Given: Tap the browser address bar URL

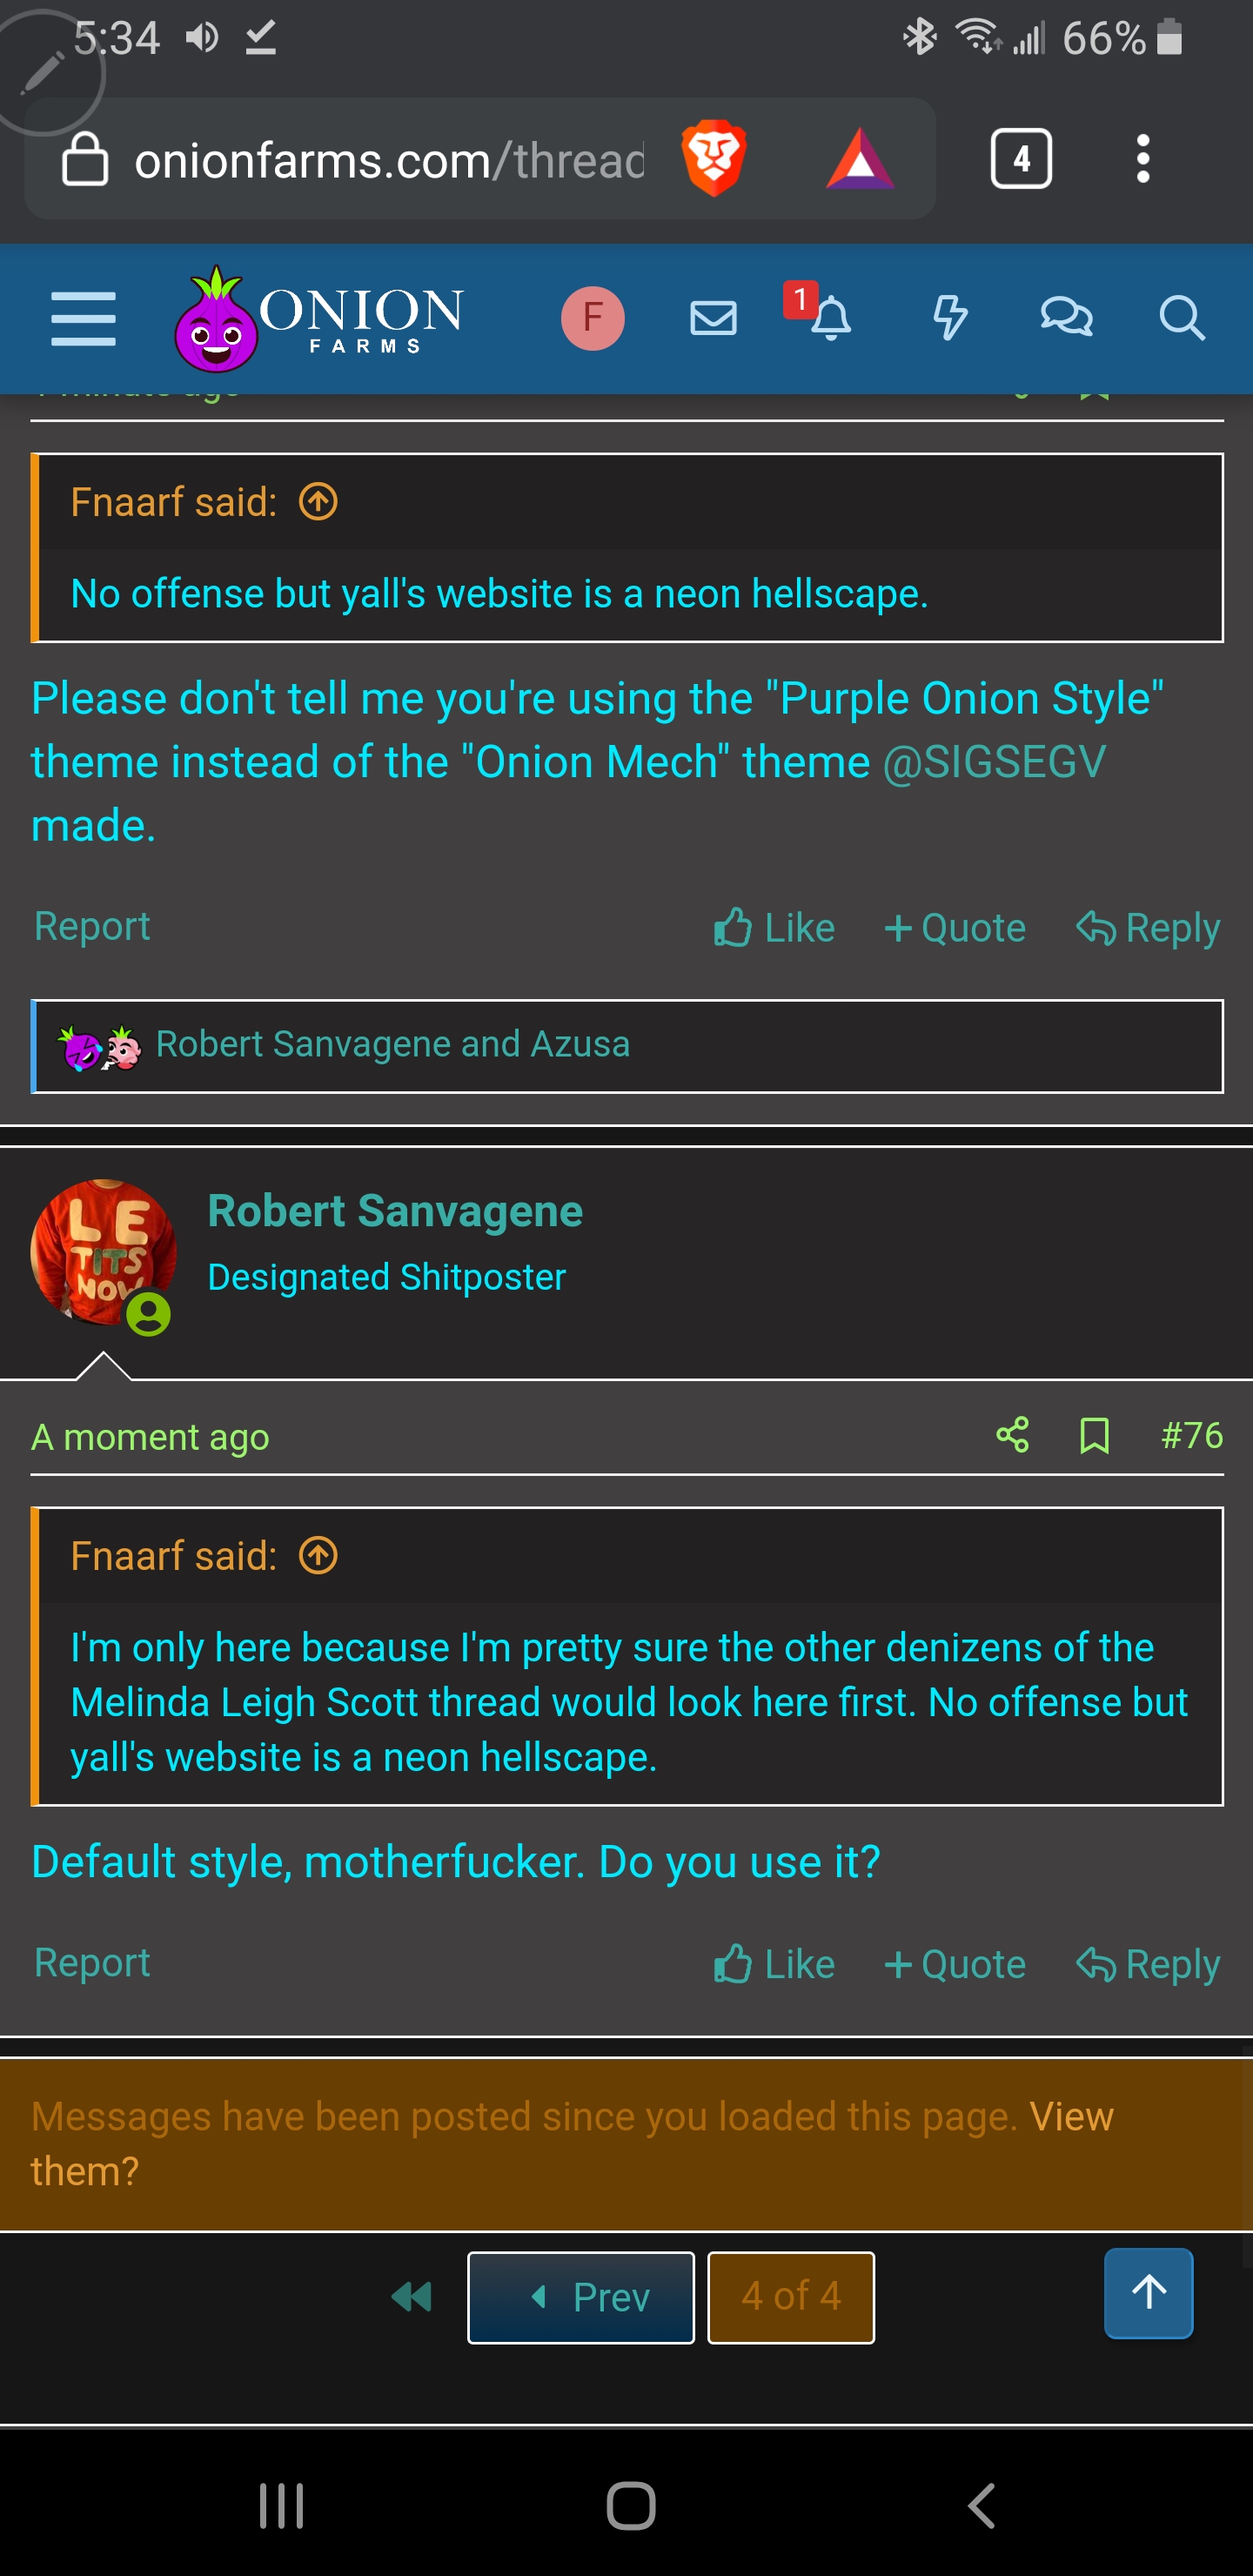Looking at the screenshot, I should [x=389, y=161].
